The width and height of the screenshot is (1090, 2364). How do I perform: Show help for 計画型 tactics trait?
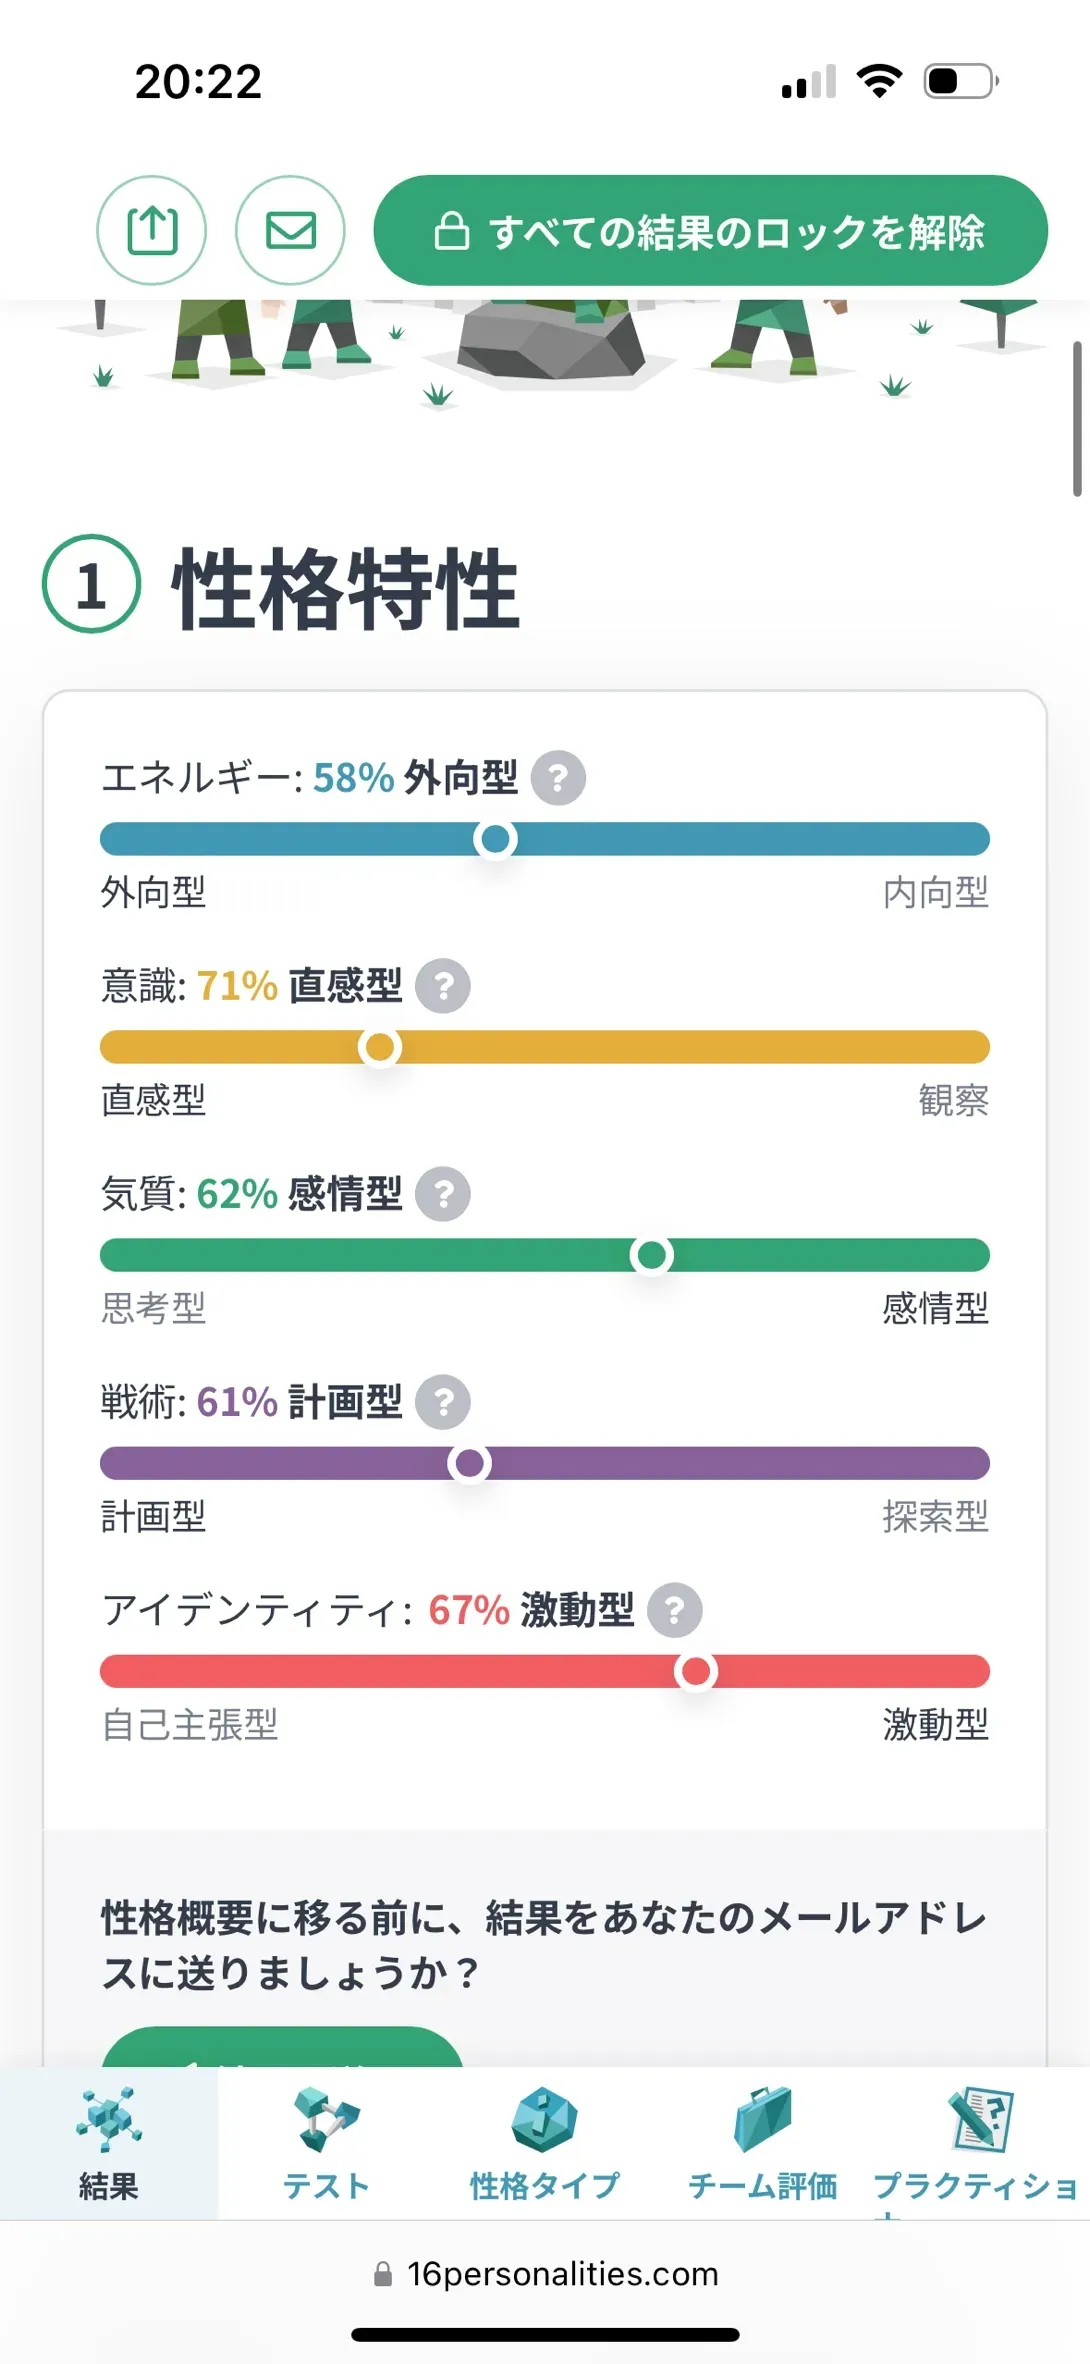coord(443,1402)
